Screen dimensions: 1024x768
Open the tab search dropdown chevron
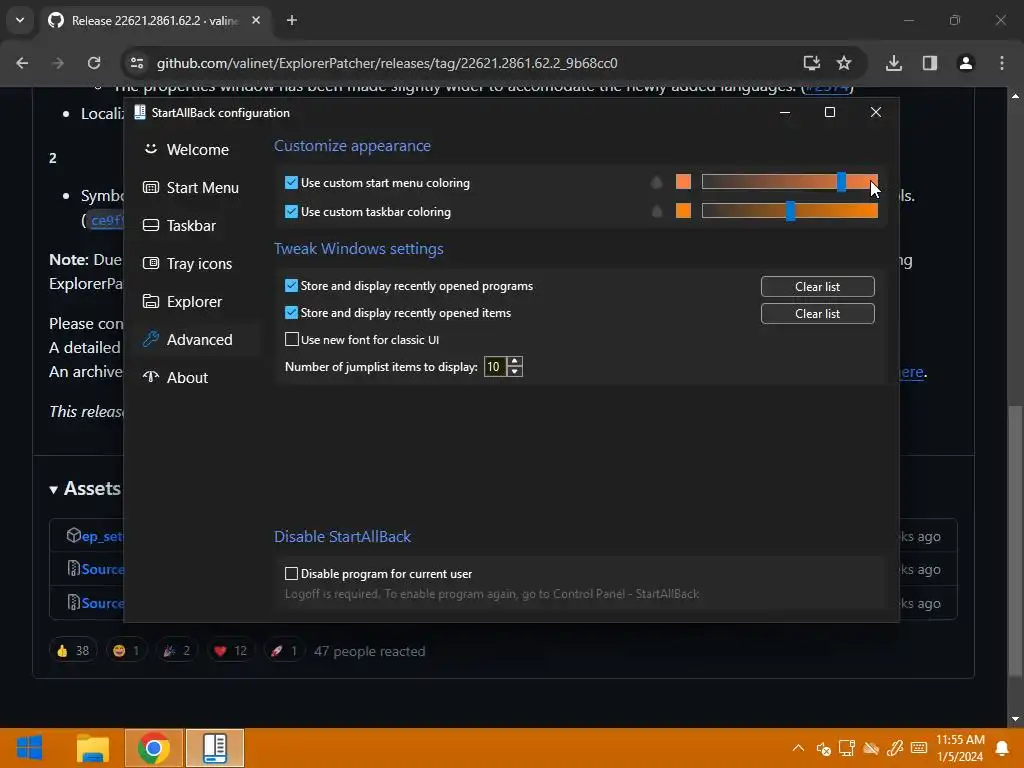coord(20,20)
